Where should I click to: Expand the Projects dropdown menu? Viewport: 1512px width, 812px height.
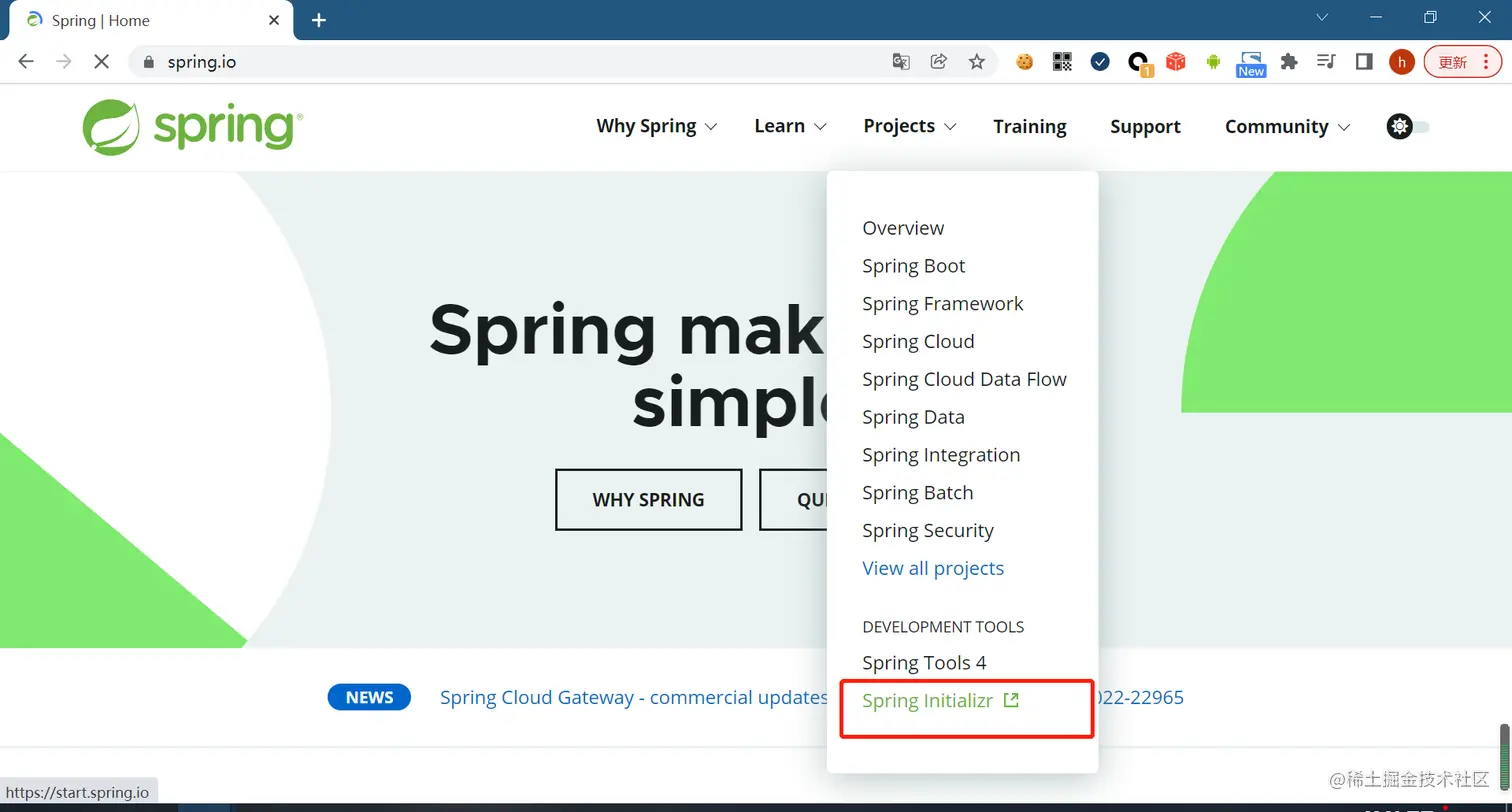(x=910, y=126)
